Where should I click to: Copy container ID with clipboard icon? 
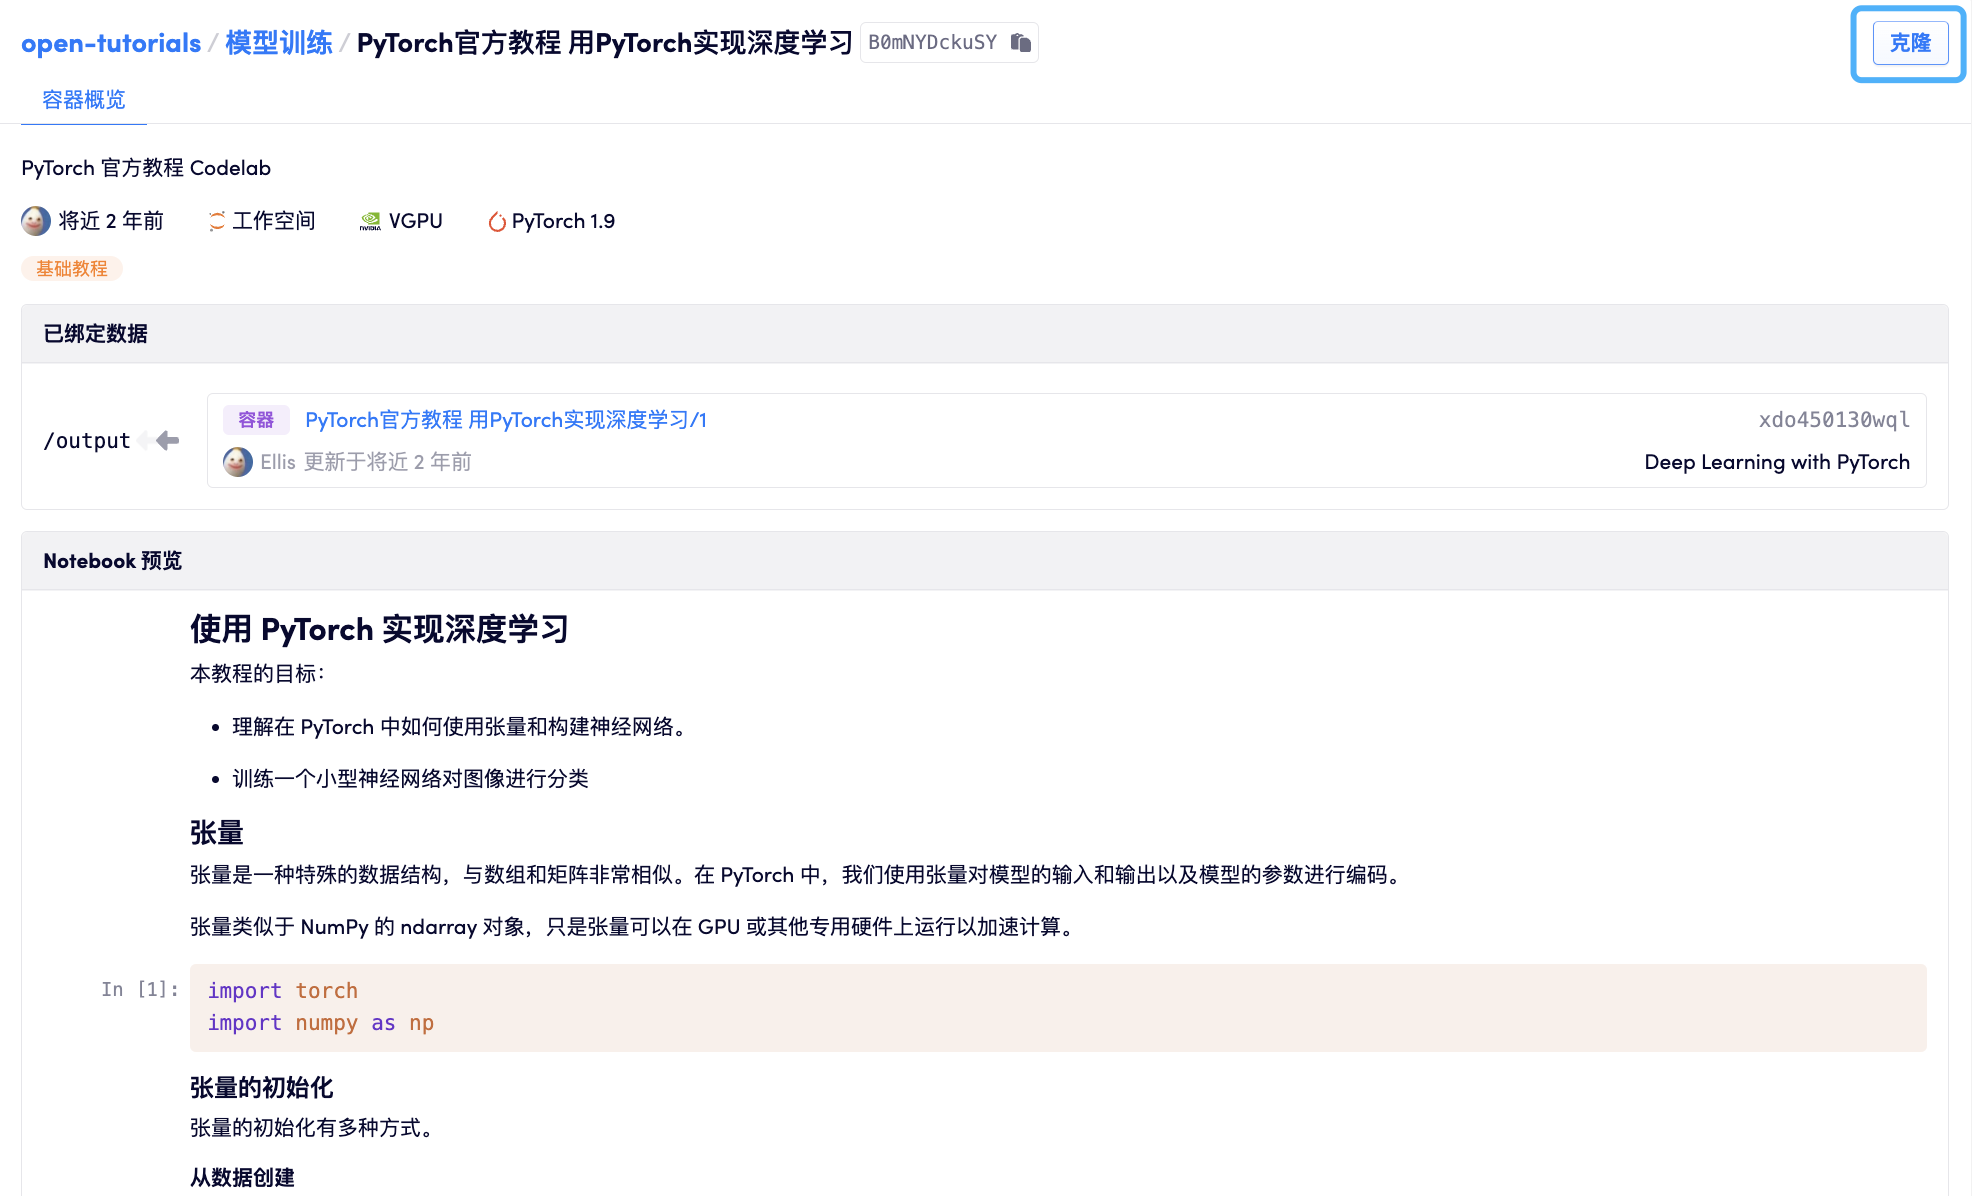[1020, 42]
